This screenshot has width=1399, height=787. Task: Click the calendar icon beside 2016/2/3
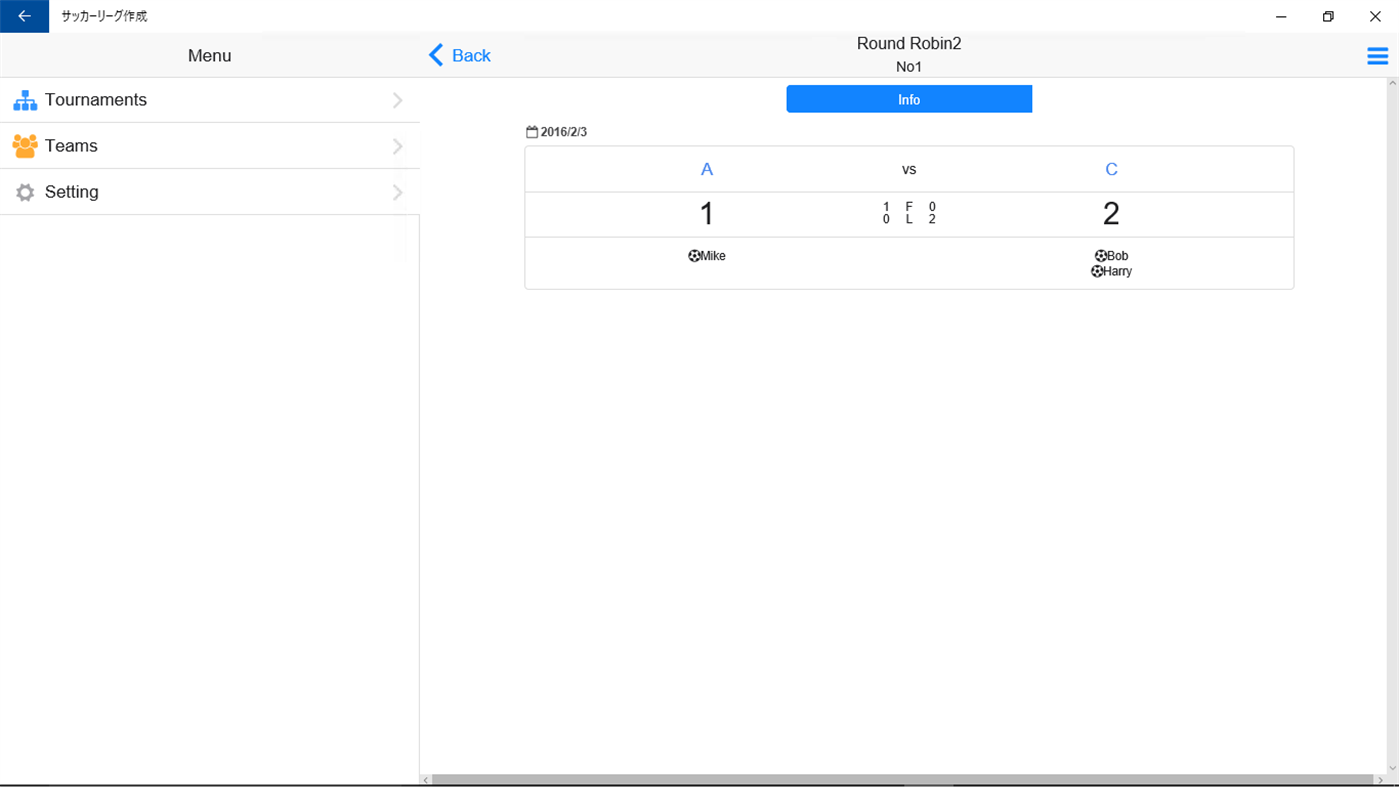(532, 130)
